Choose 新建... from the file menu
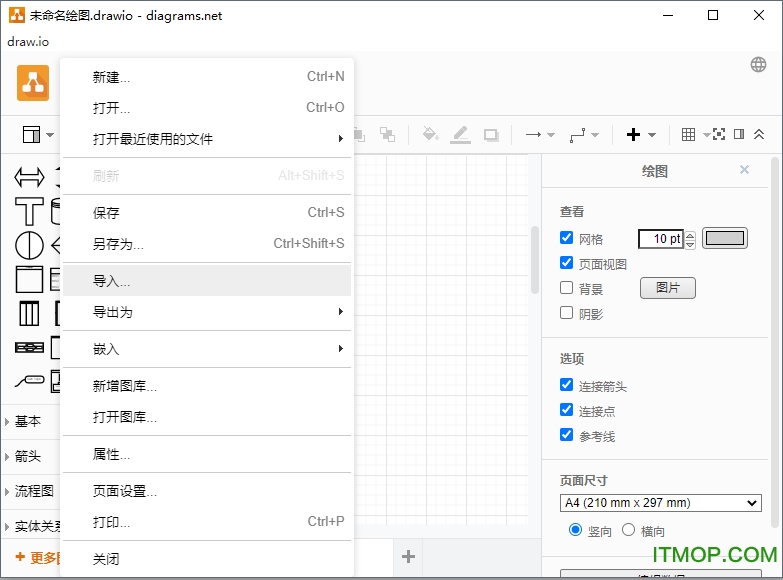 tap(207, 77)
